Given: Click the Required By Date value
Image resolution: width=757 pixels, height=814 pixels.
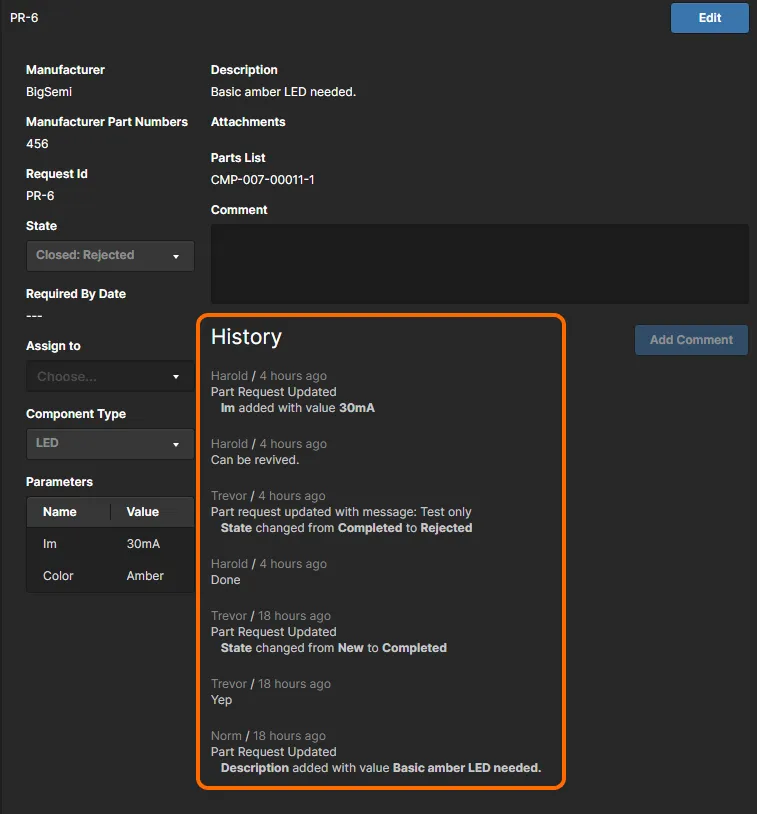Looking at the screenshot, I should coord(34,316).
